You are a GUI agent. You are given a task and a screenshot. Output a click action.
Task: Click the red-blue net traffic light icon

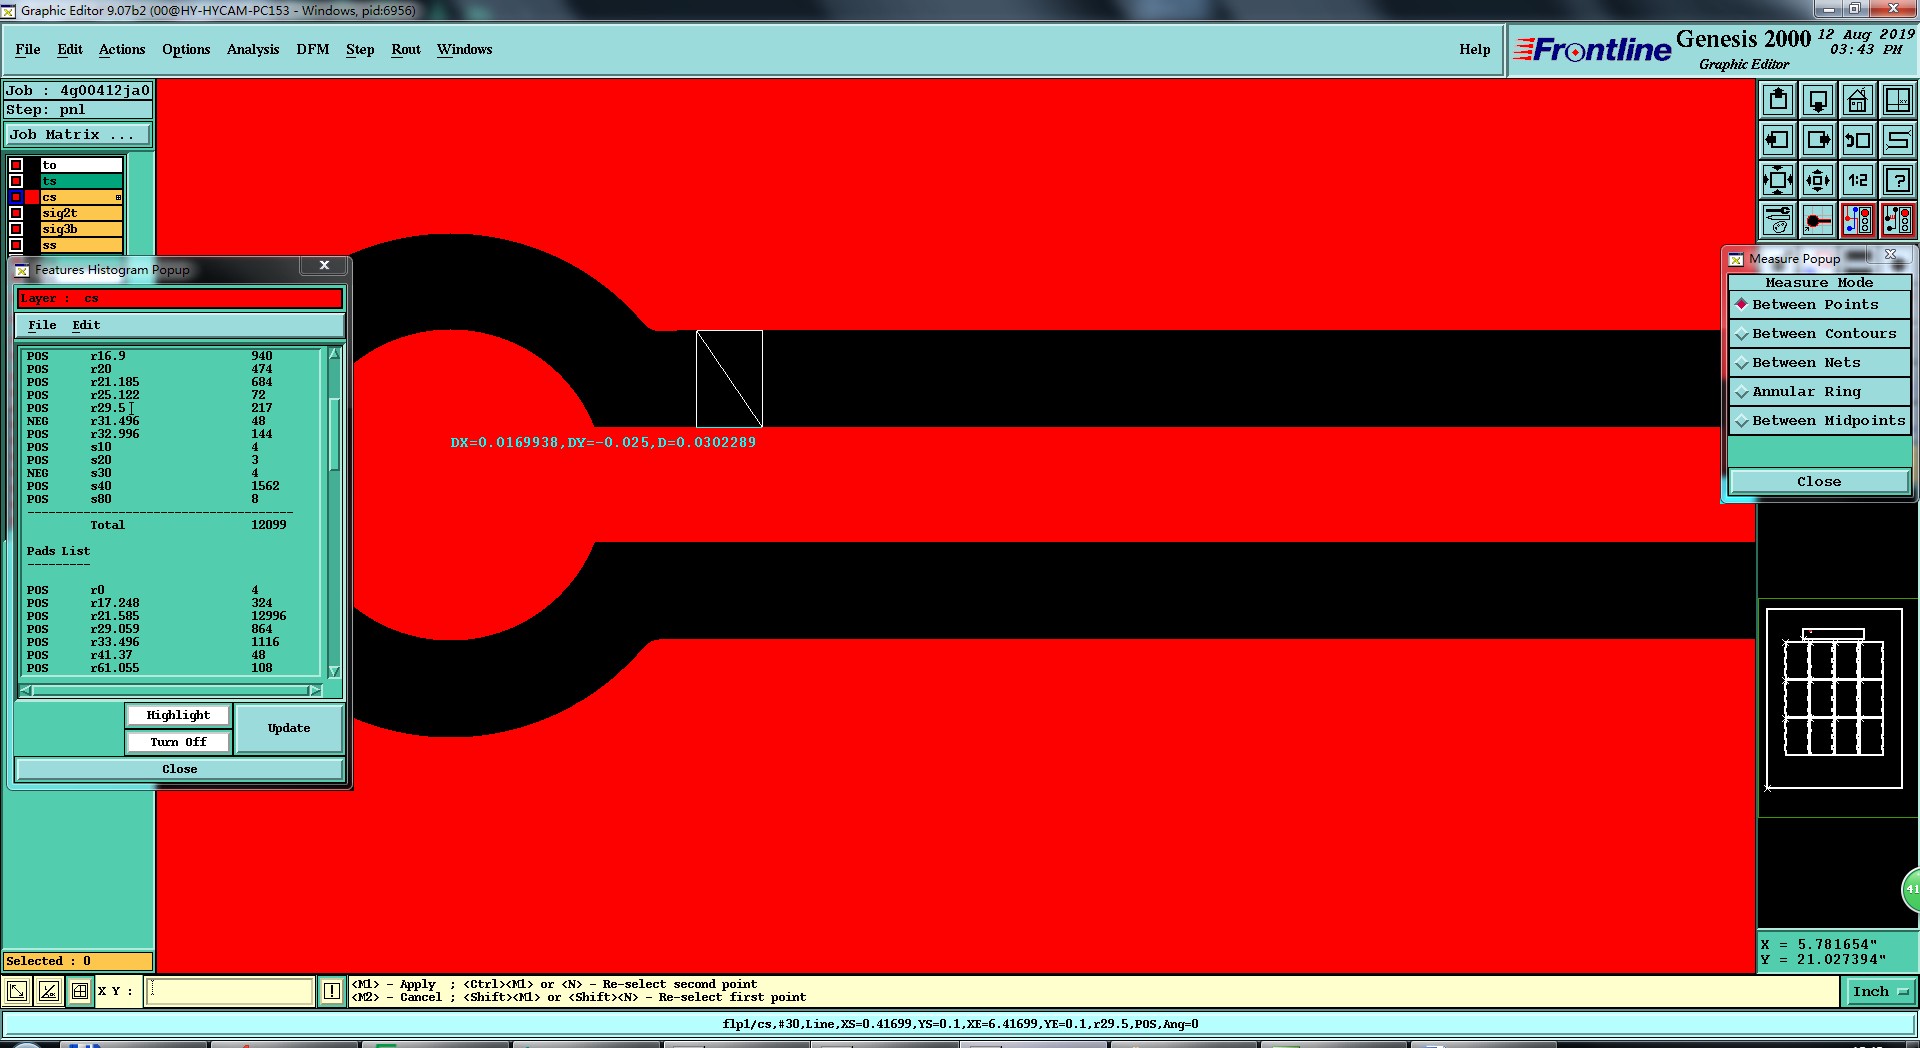coord(1858,220)
